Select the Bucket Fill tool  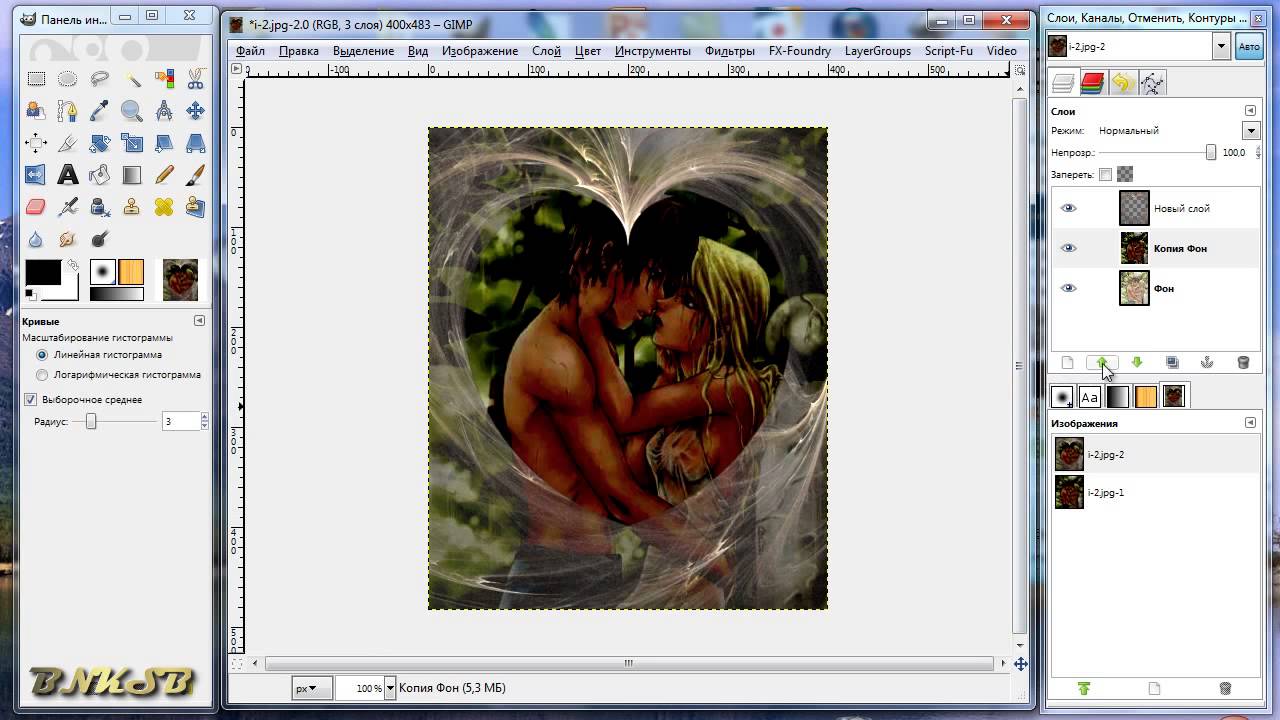pyautogui.click(x=99, y=175)
